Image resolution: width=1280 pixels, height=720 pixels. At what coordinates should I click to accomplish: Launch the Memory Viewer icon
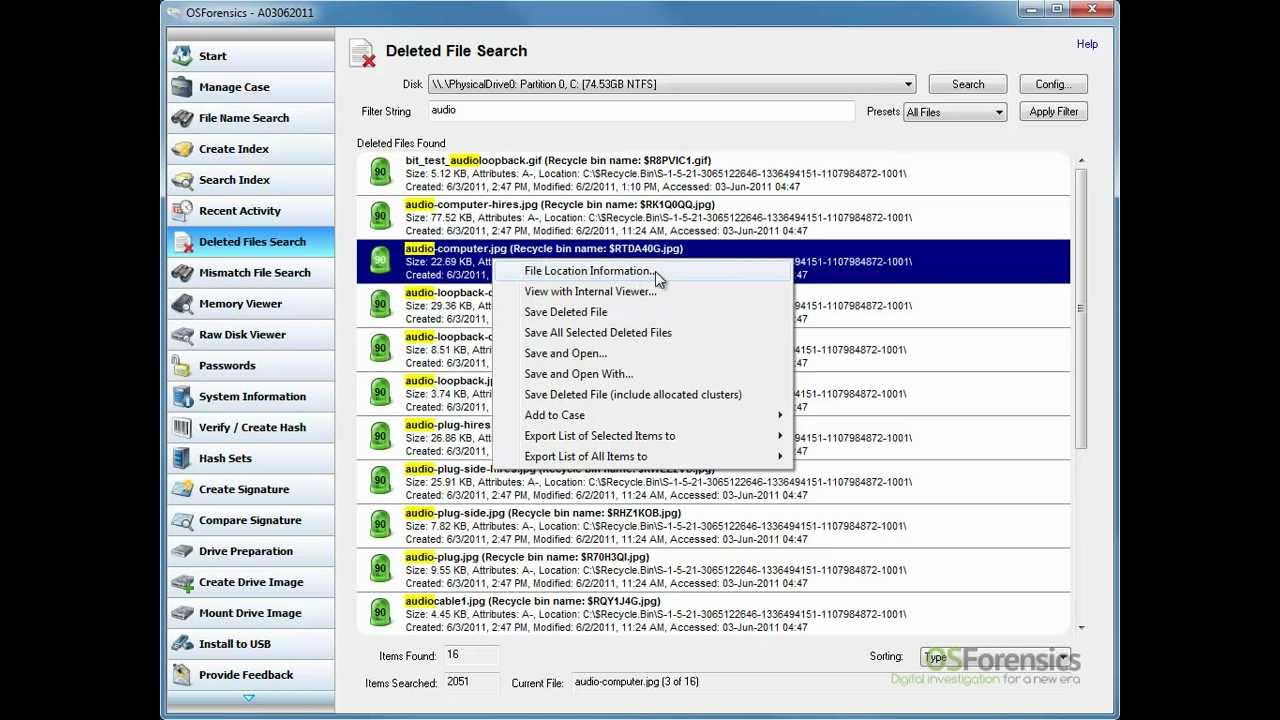point(182,304)
